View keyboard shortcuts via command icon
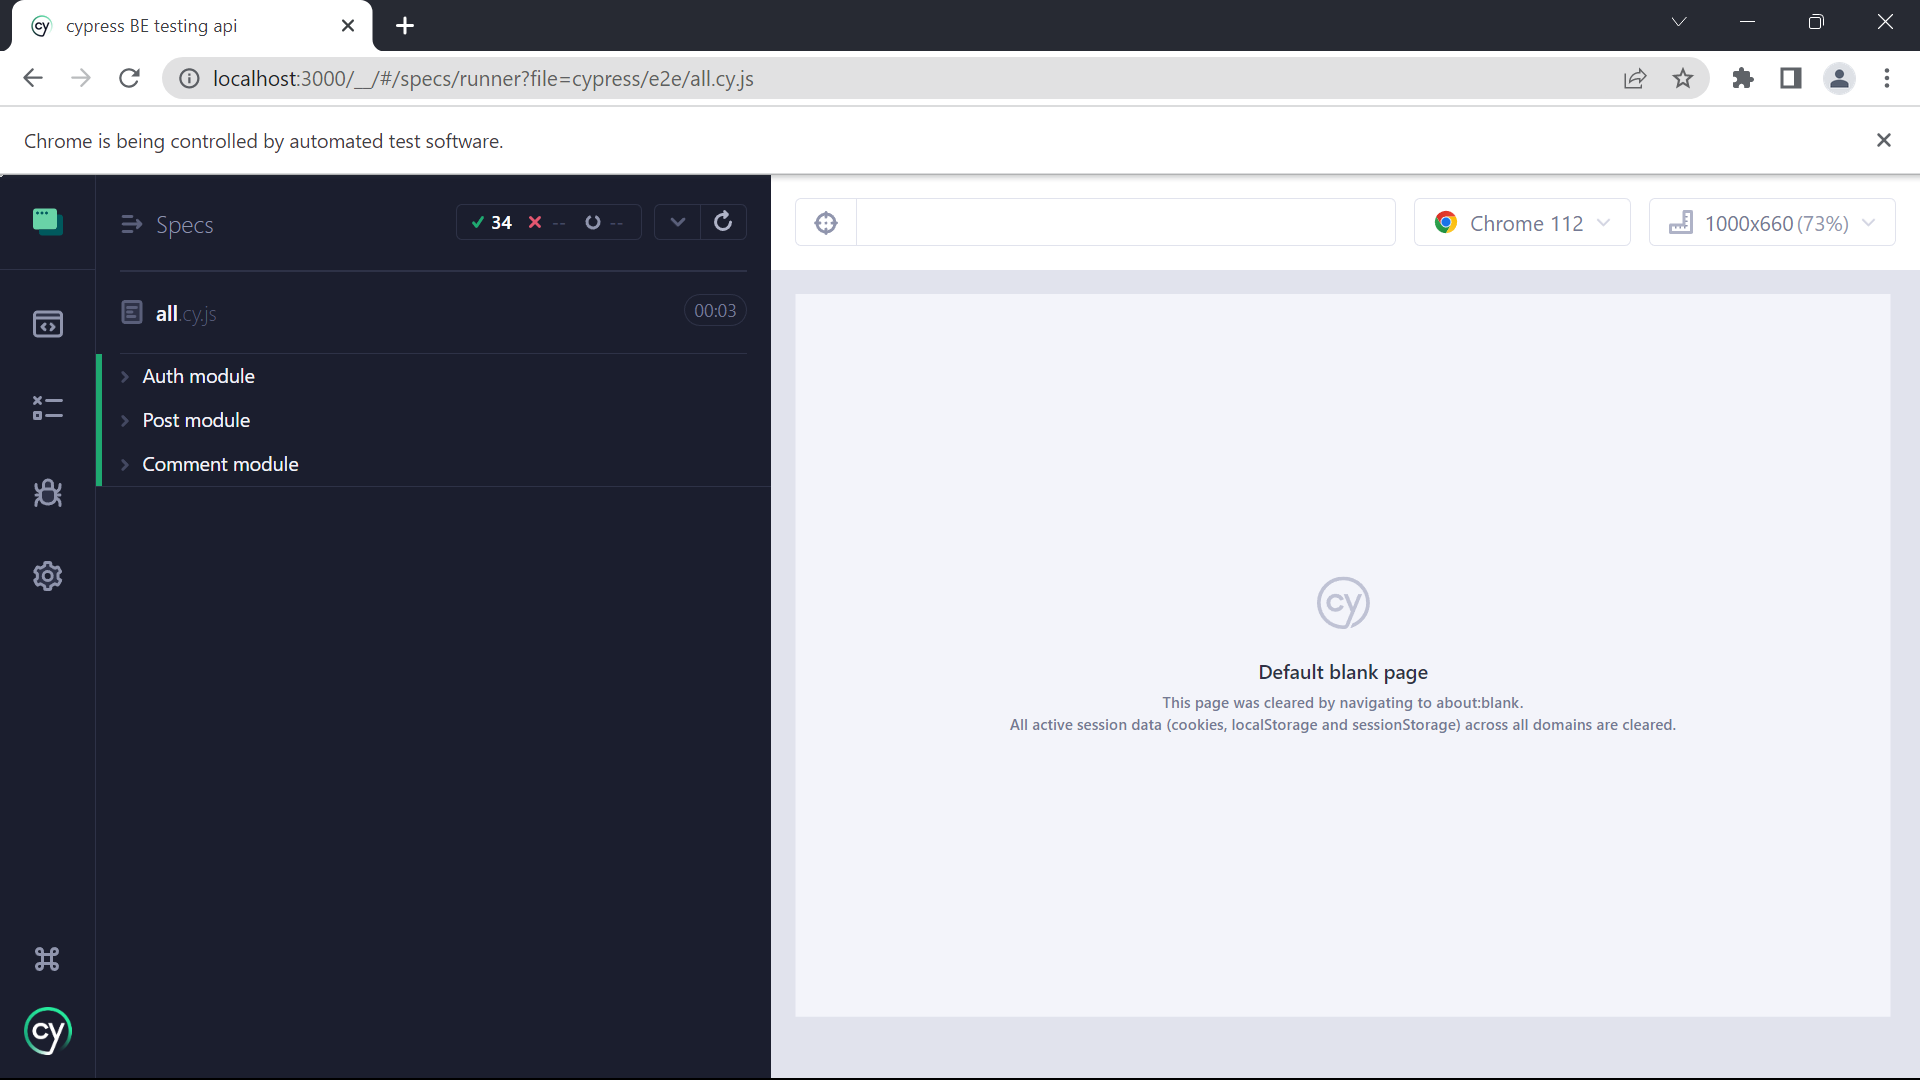Screen dimensions: 1920x1080 (x=47, y=958)
